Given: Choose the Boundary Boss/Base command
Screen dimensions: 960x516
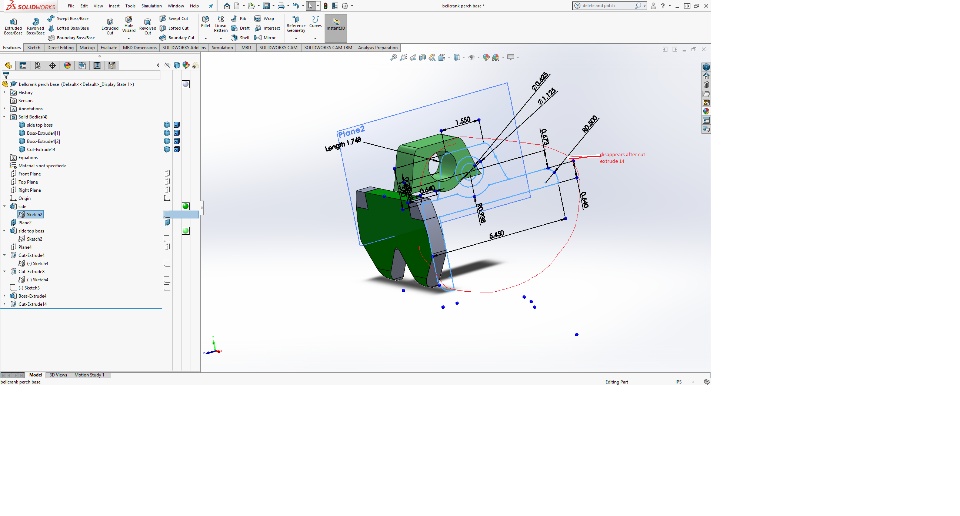Looking at the screenshot, I should pyautogui.click(x=70, y=37).
